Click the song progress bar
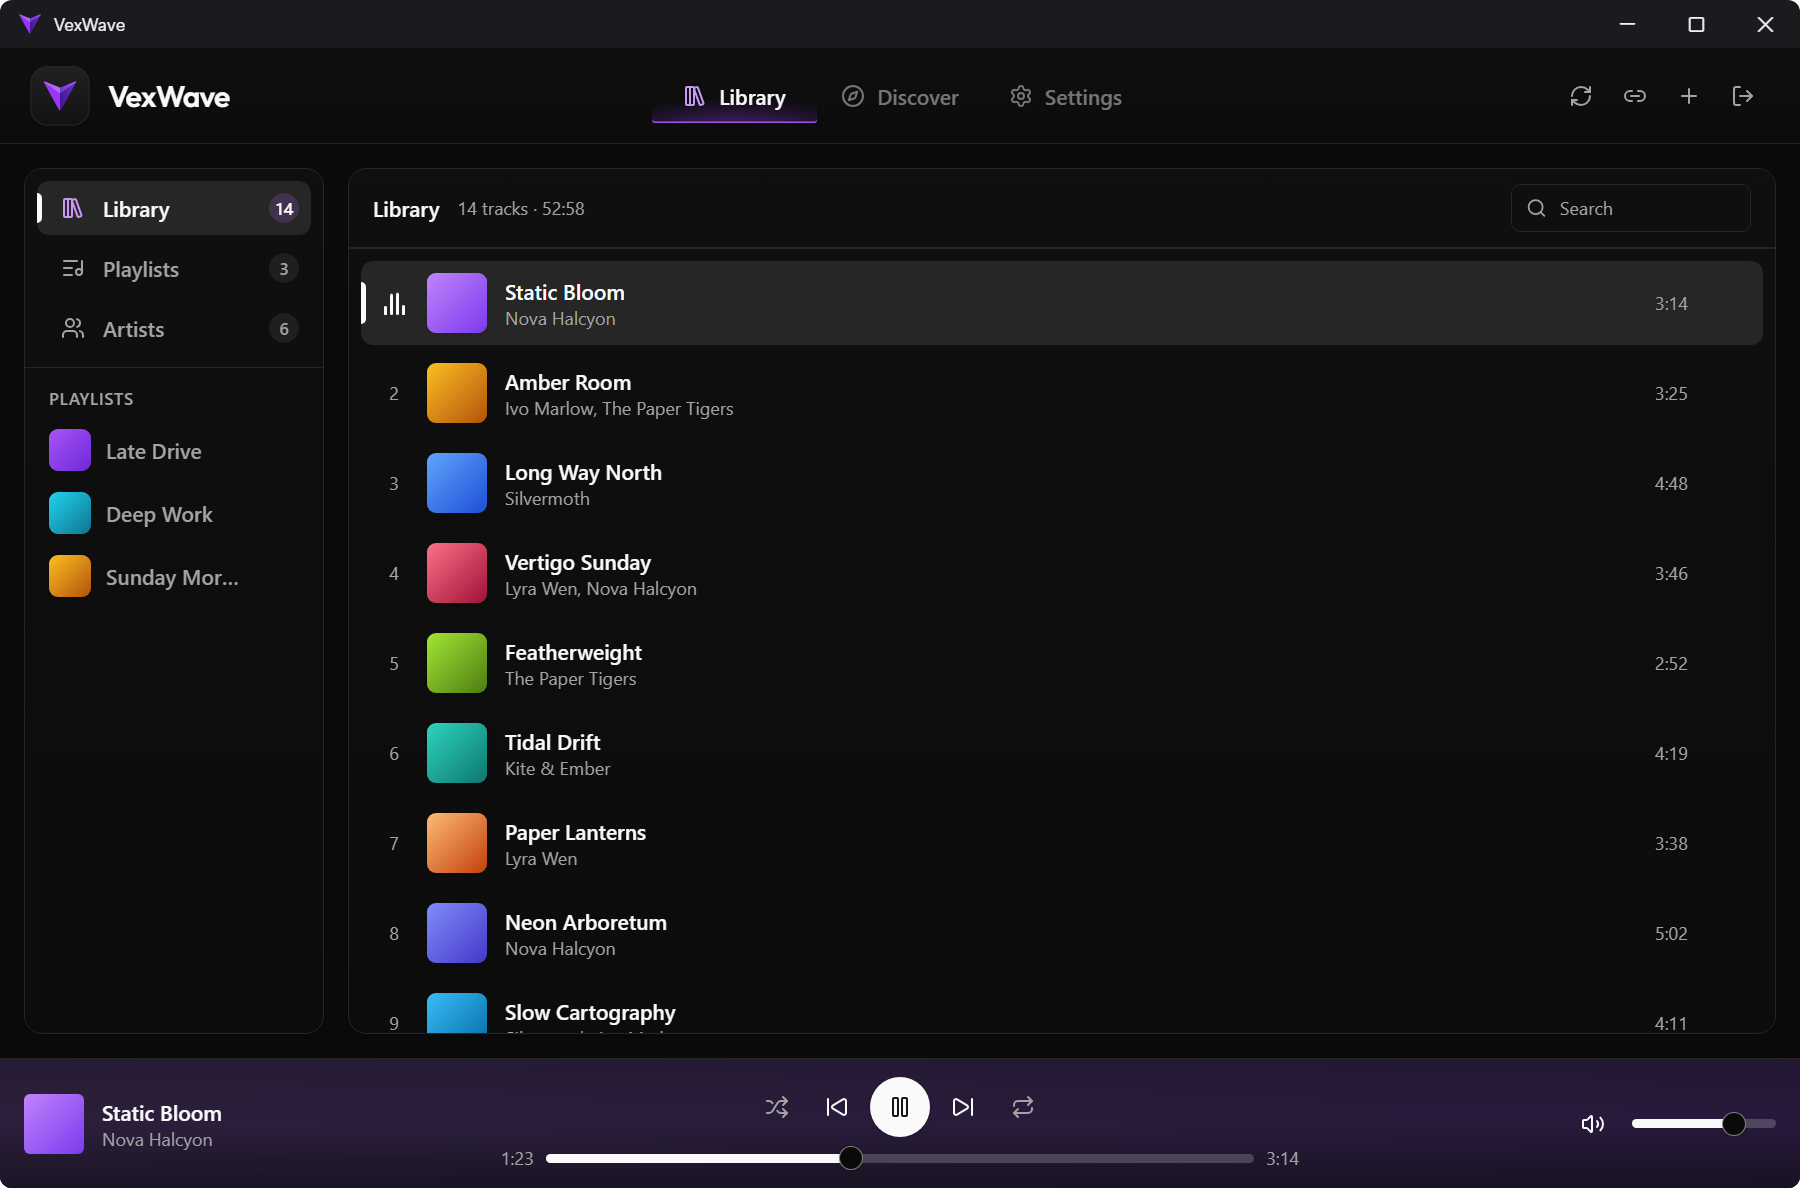Viewport: 1800px width, 1188px height. point(900,1158)
